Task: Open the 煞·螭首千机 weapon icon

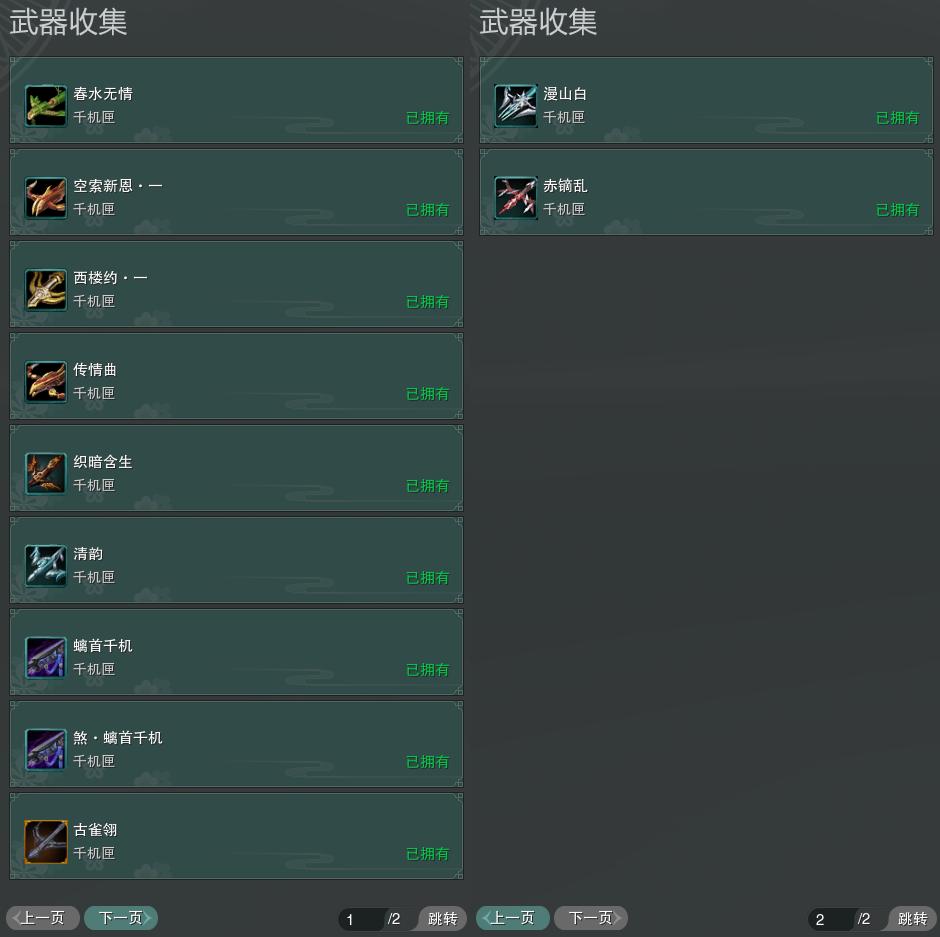Action: (46, 750)
